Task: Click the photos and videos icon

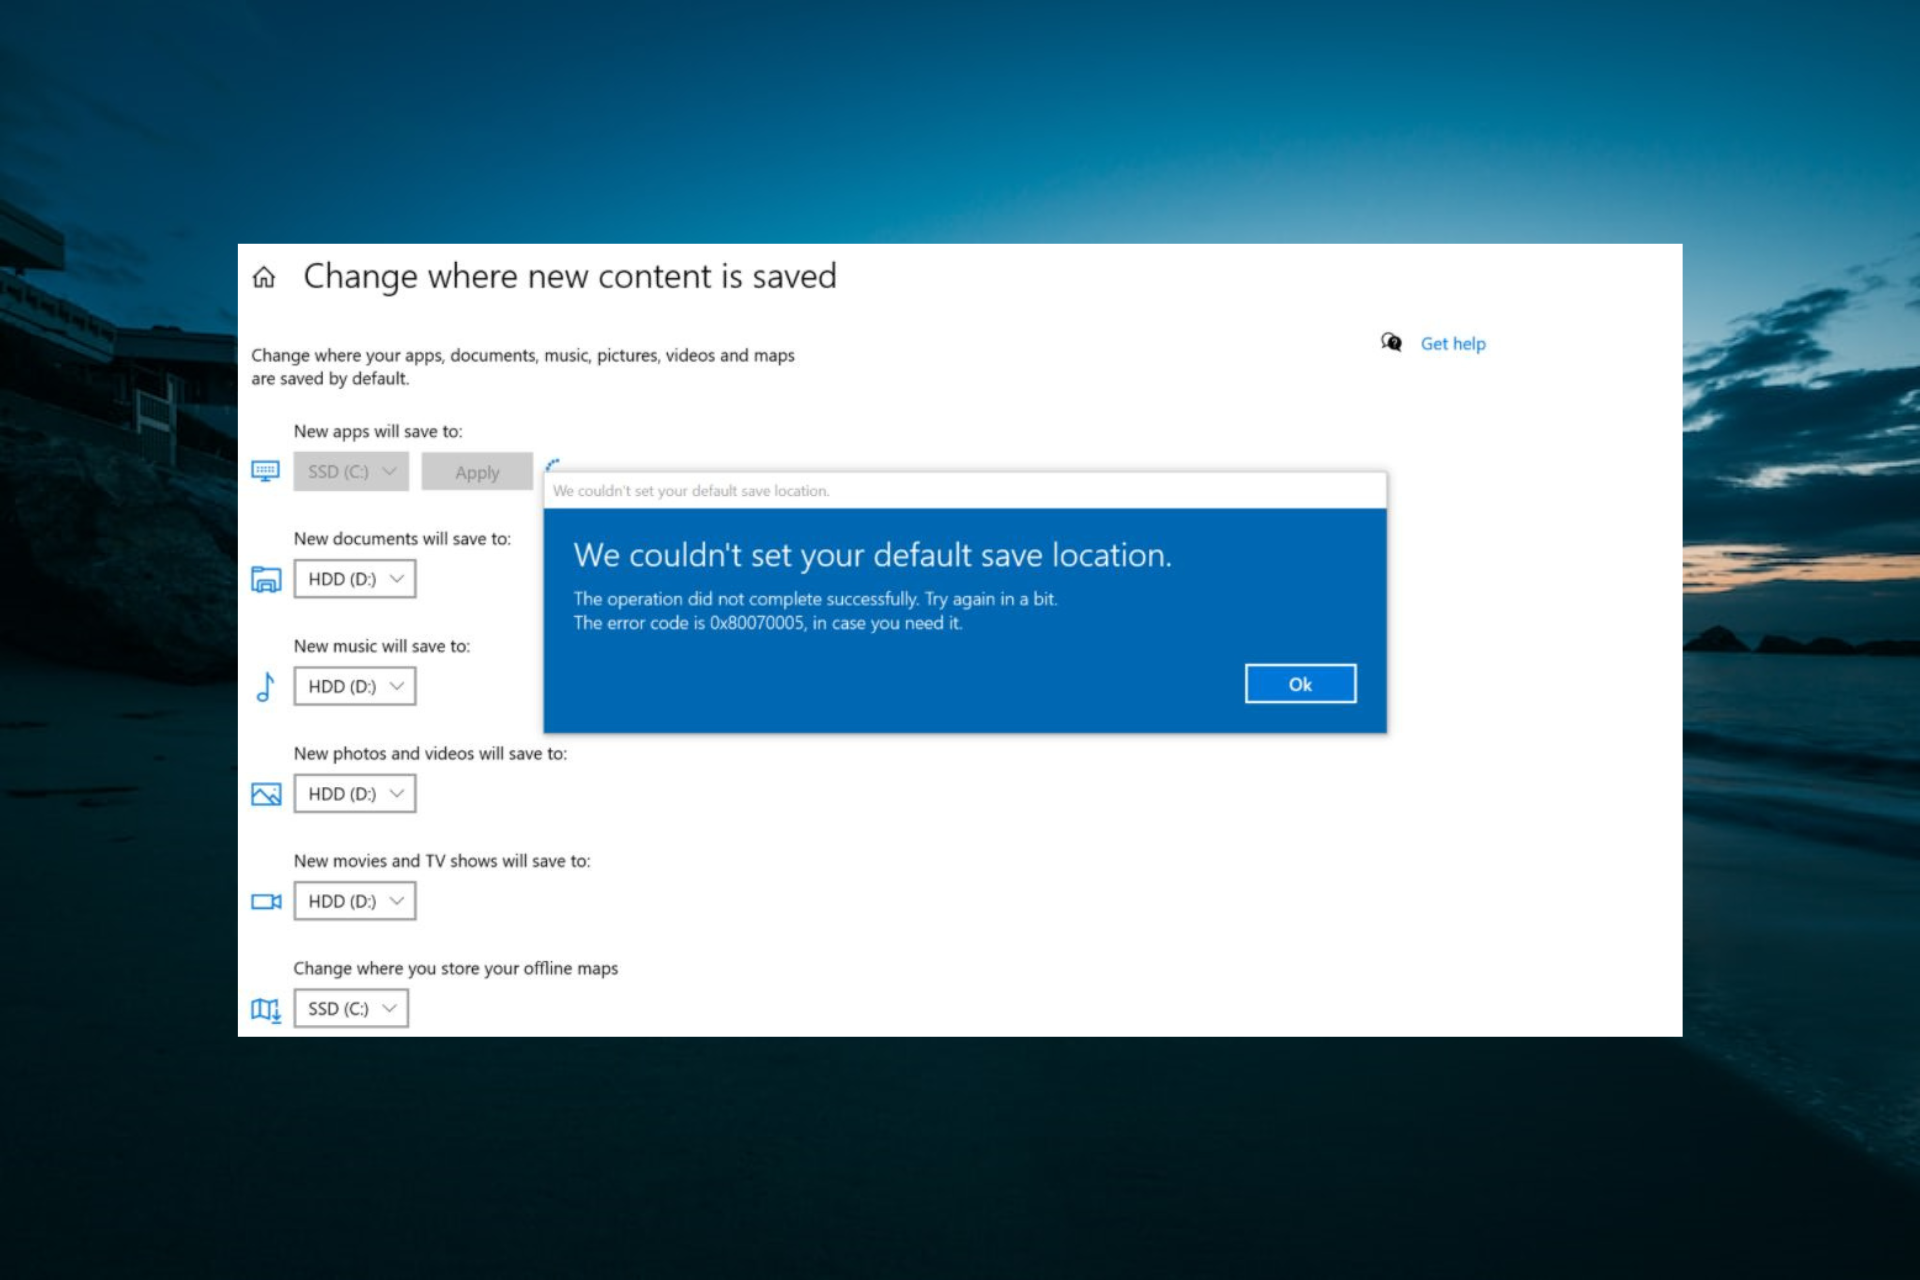Action: click(264, 793)
